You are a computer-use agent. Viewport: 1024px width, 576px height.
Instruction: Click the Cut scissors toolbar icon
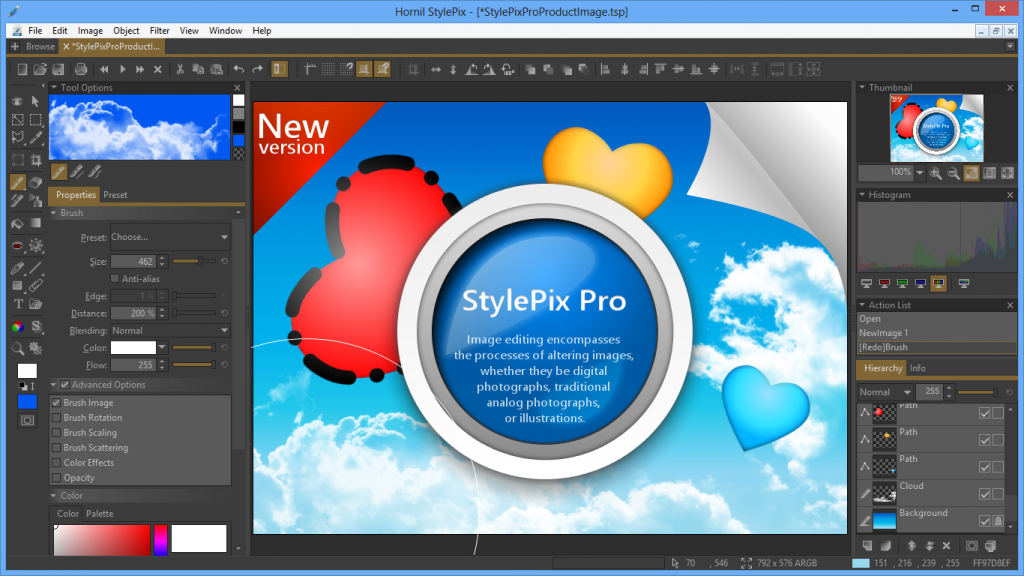(x=180, y=69)
